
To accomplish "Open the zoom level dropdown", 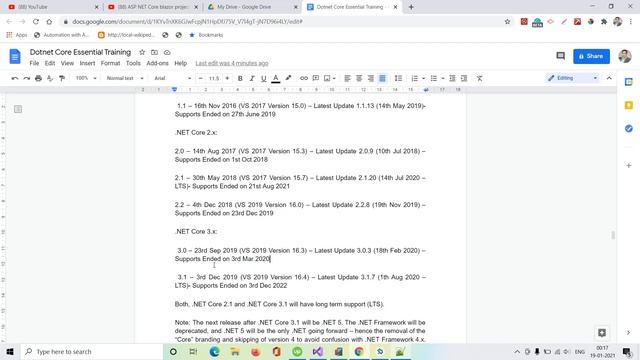I will pyautogui.click(x=86, y=78).
